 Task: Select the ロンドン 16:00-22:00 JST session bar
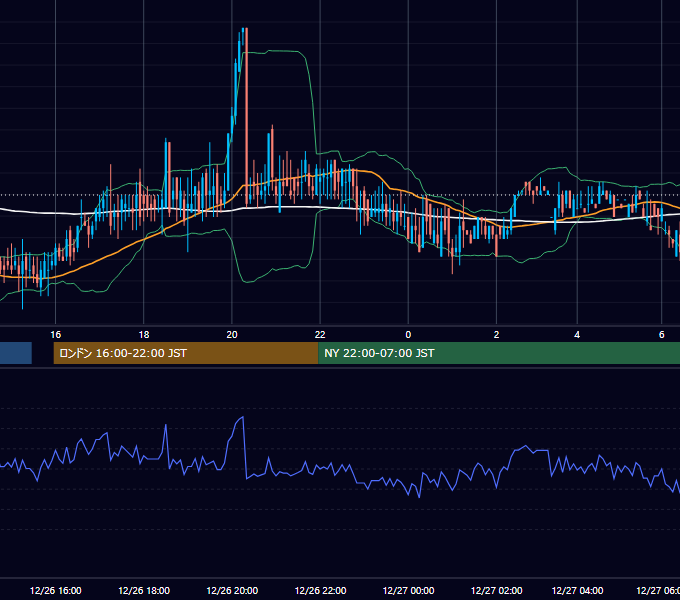coord(186,353)
